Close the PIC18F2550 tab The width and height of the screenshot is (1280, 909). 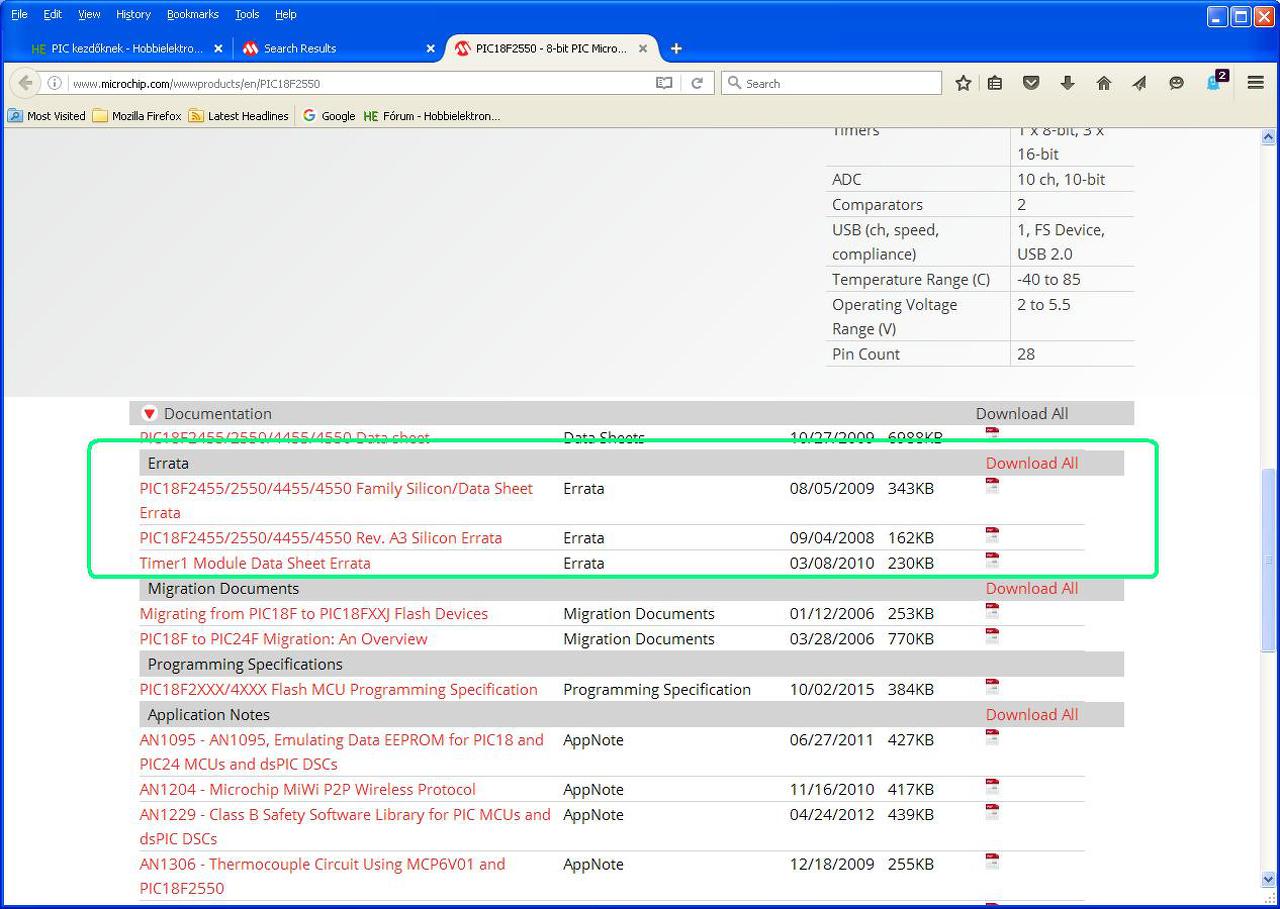[x=643, y=48]
